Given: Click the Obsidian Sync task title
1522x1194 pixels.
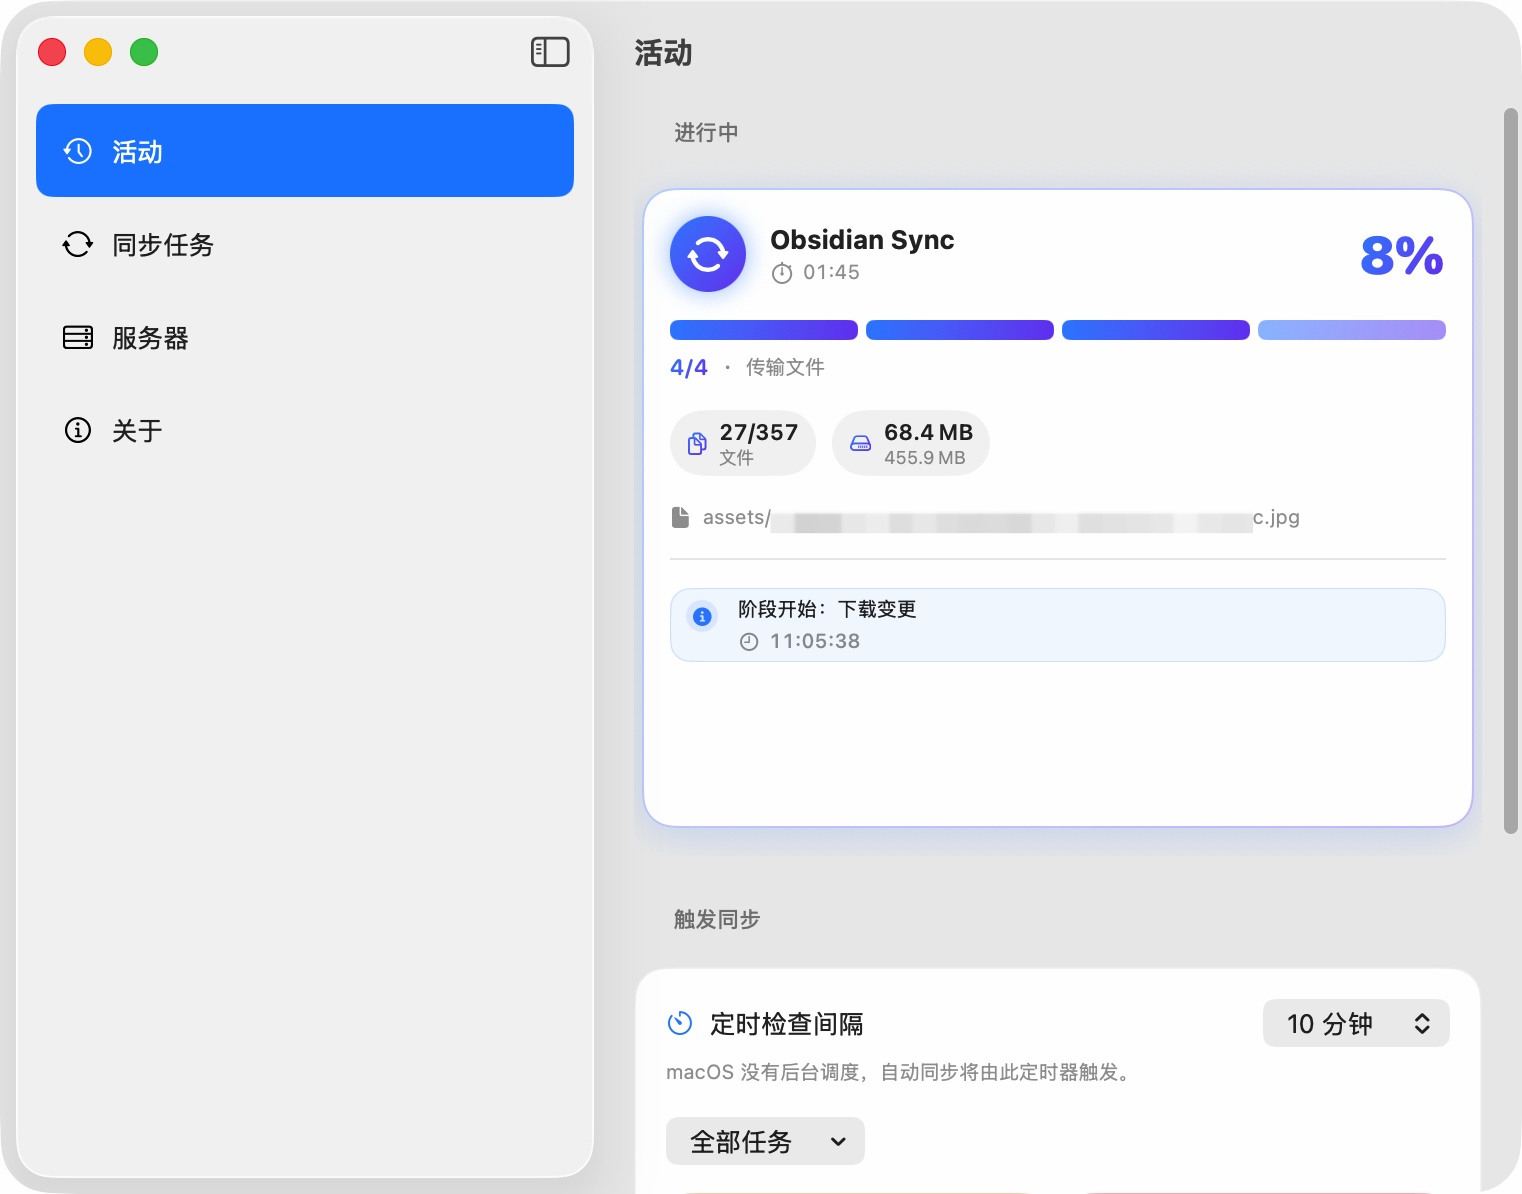Looking at the screenshot, I should pos(862,240).
